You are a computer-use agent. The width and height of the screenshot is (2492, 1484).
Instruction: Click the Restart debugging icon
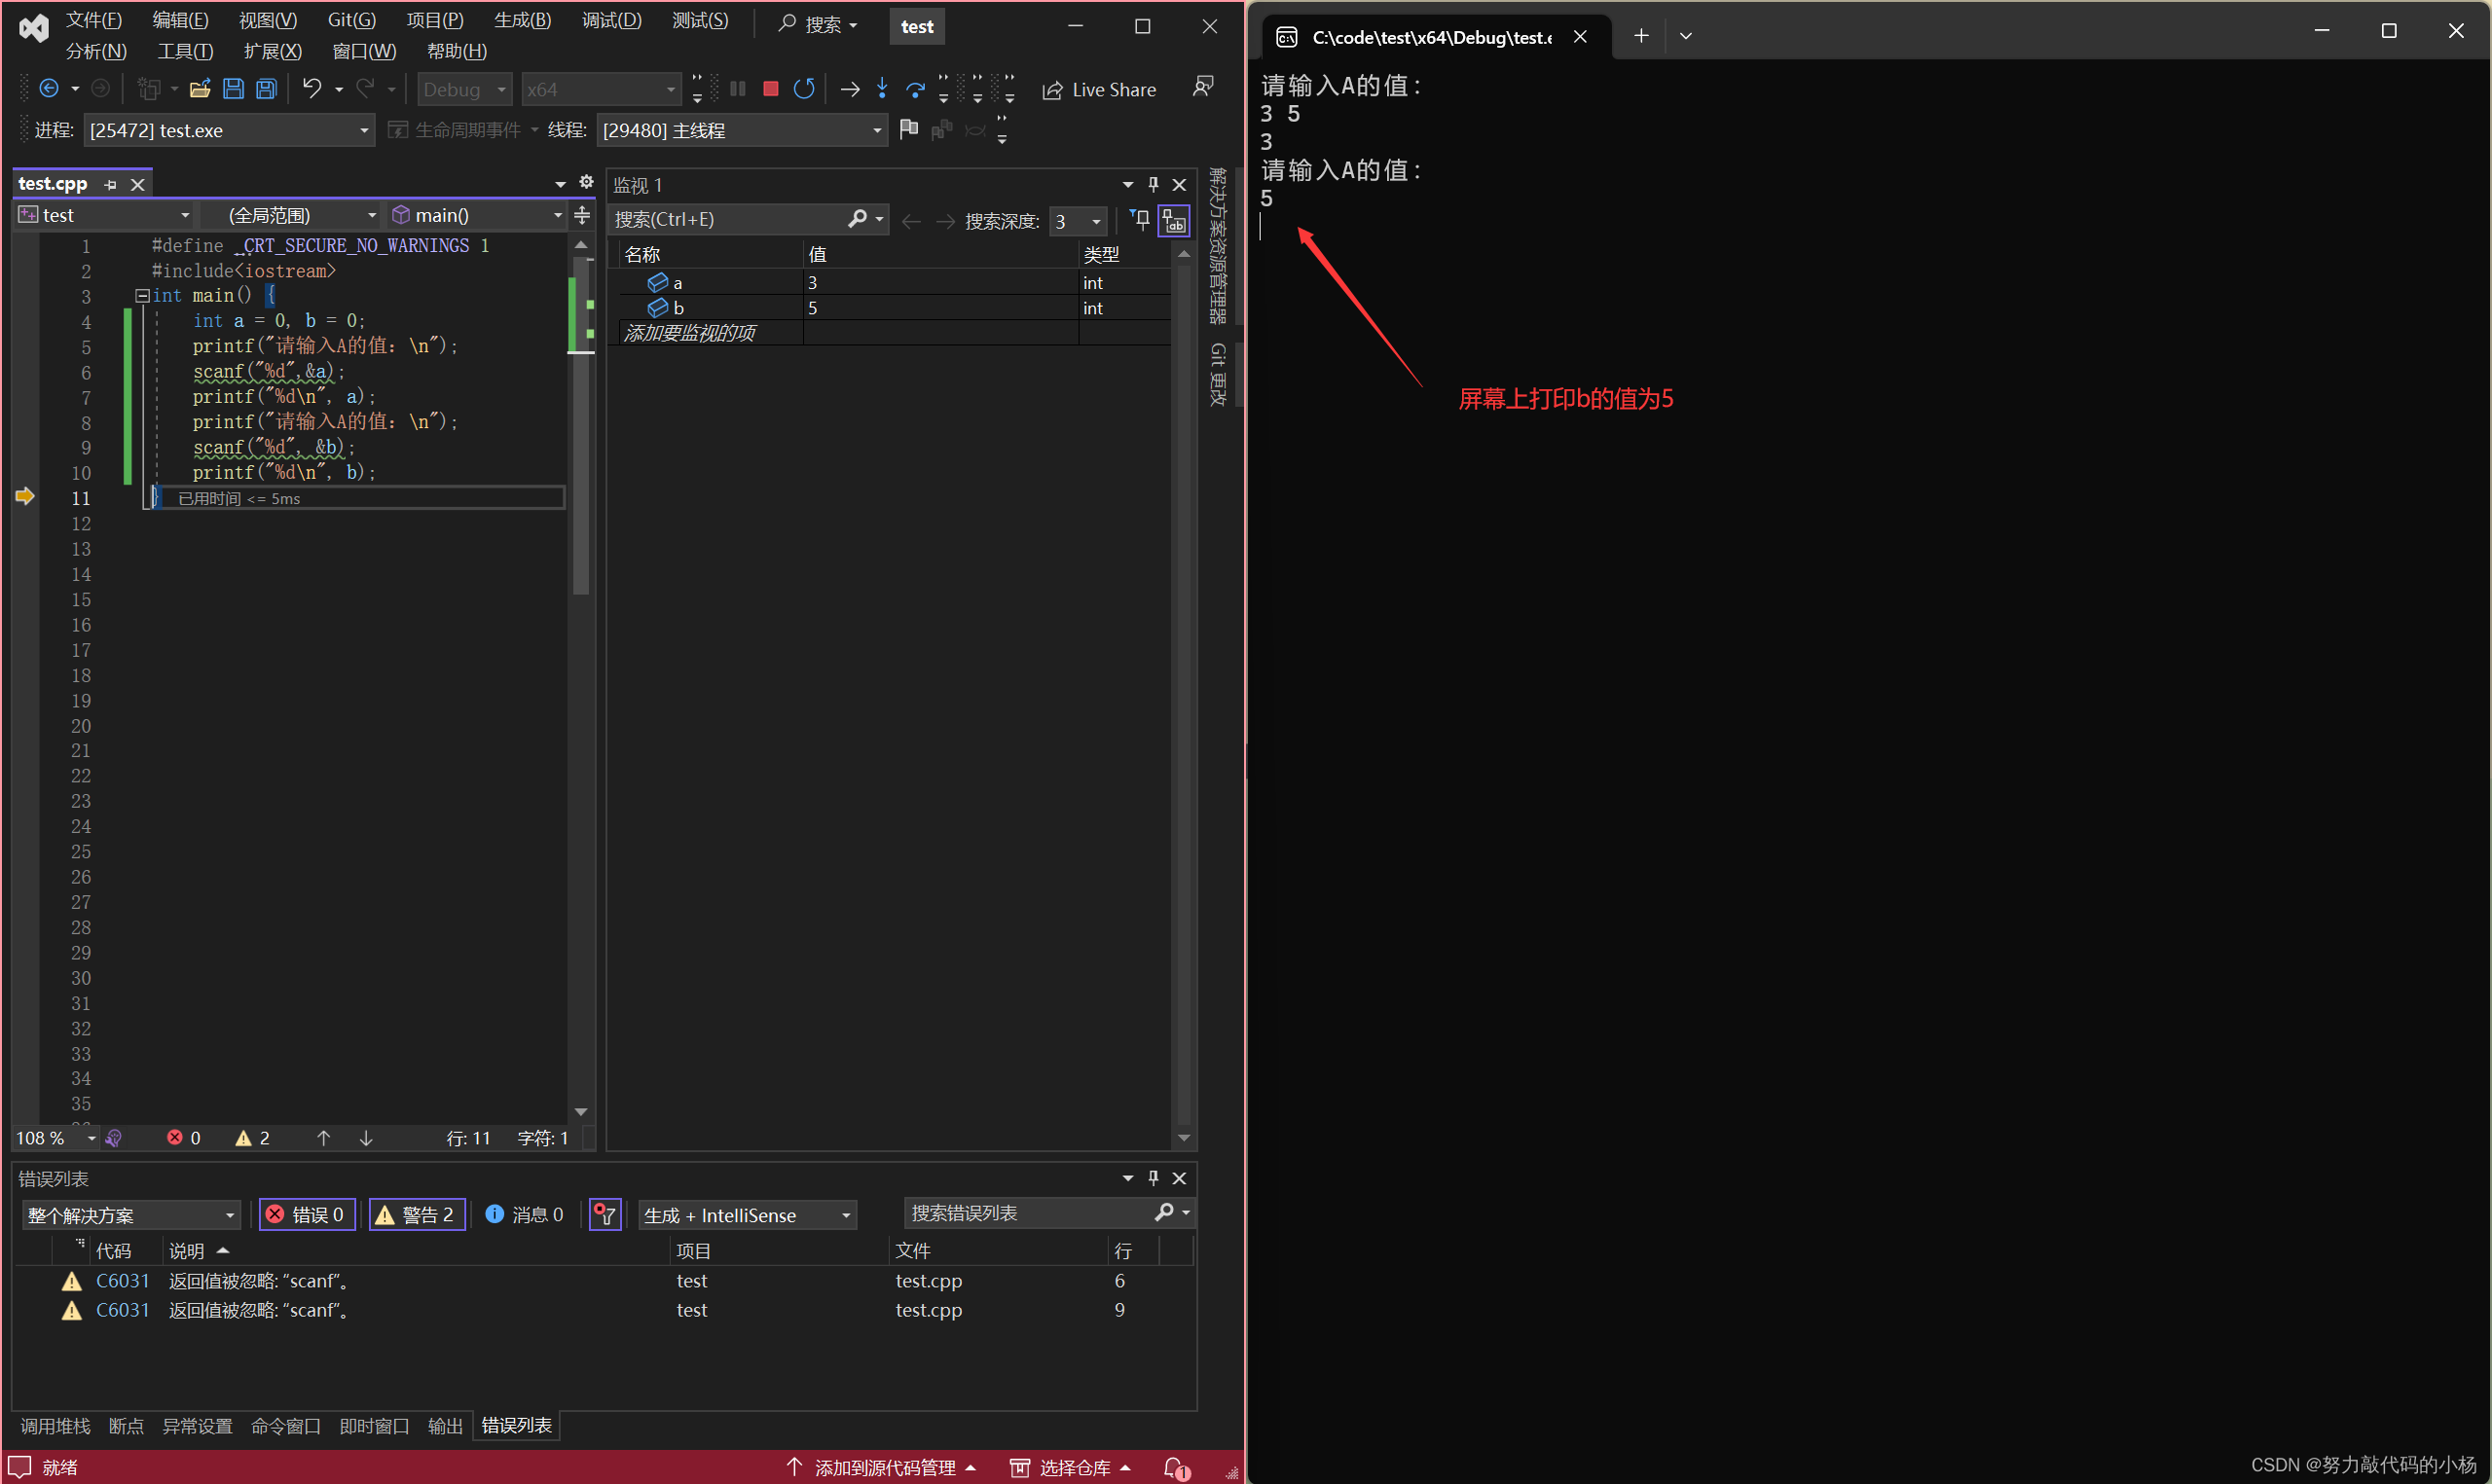[x=804, y=89]
